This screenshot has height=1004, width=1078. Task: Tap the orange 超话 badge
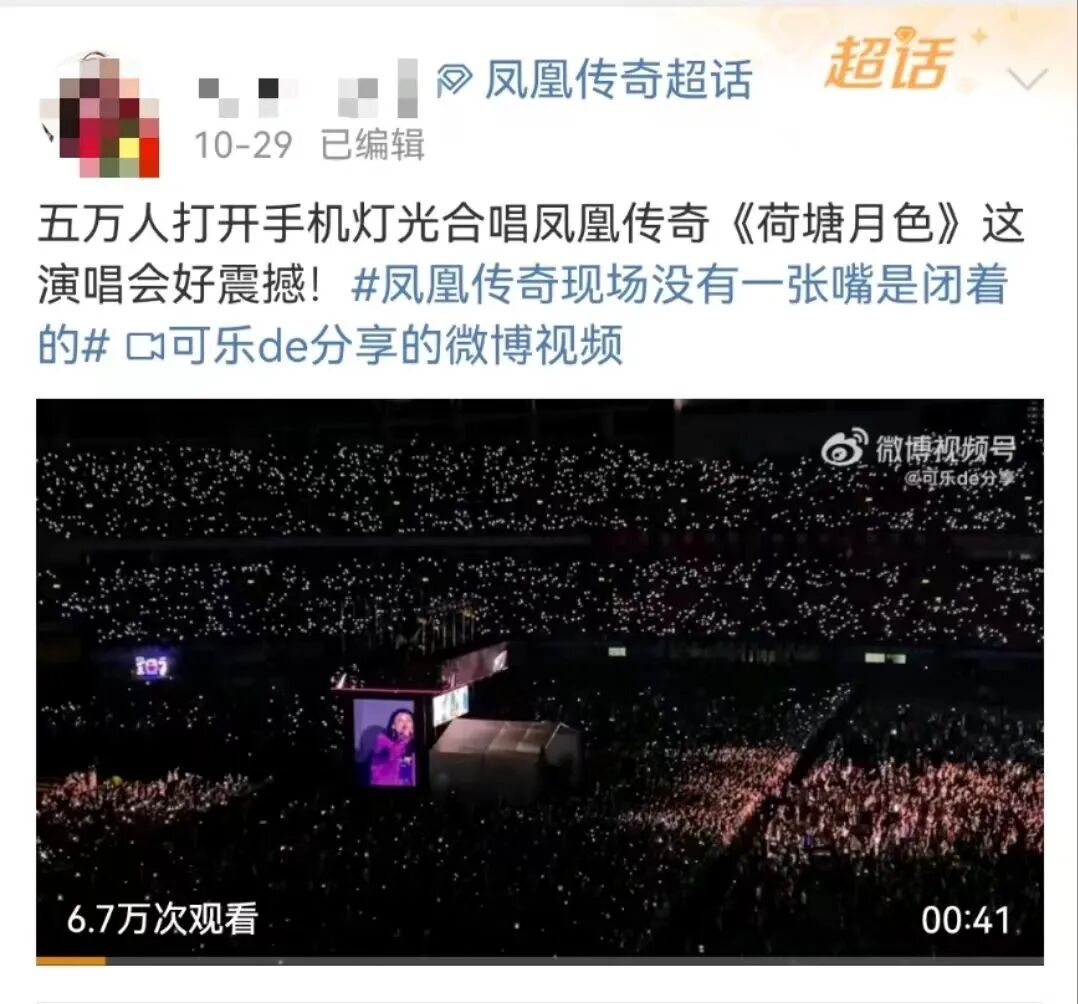(x=890, y=63)
